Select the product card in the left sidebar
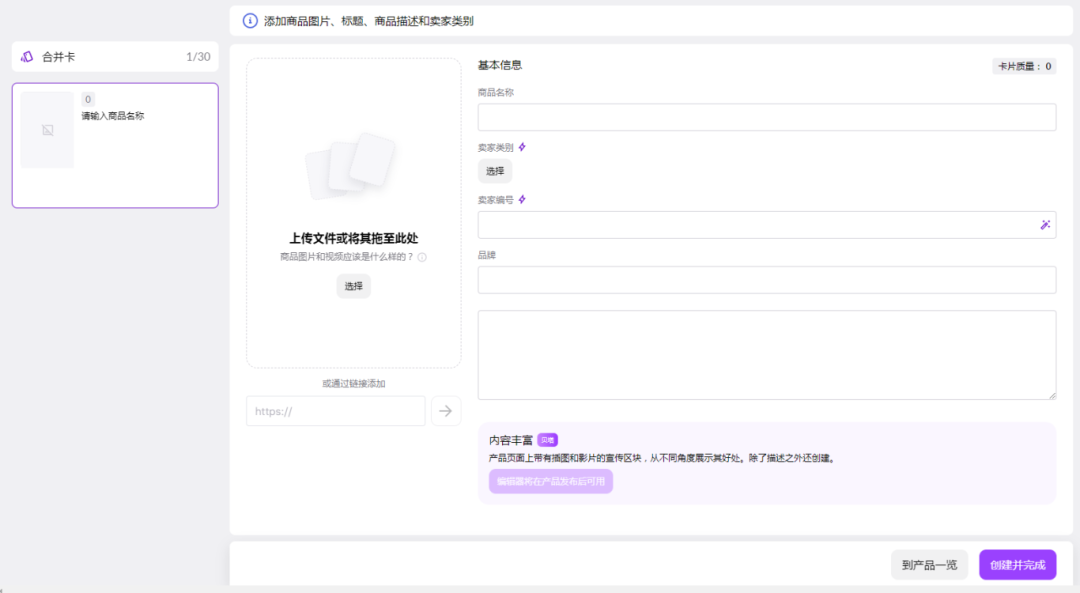Image resolution: width=1080 pixels, height=593 pixels. (114, 145)
